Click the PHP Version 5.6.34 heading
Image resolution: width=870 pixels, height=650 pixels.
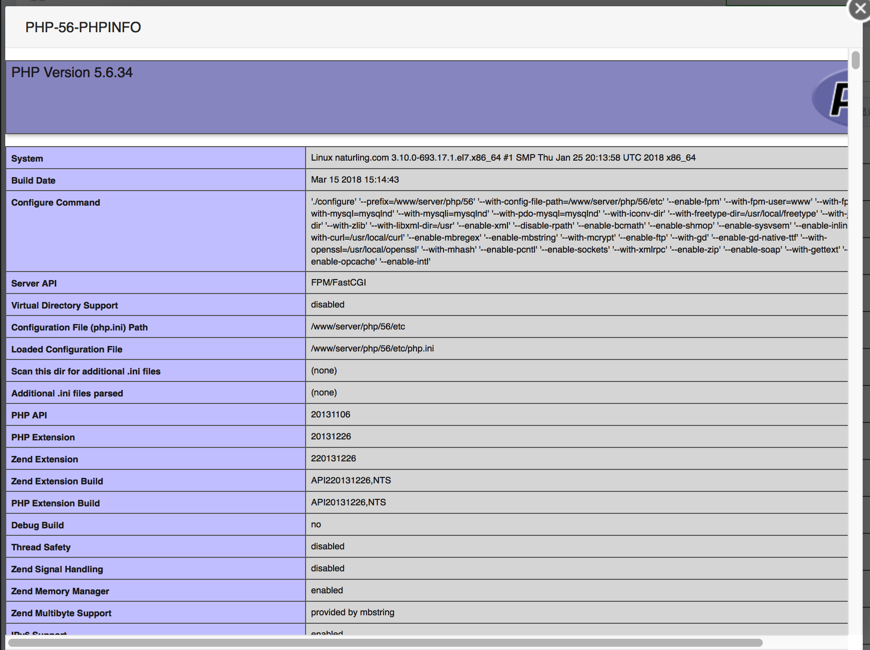tap(72, 73)
